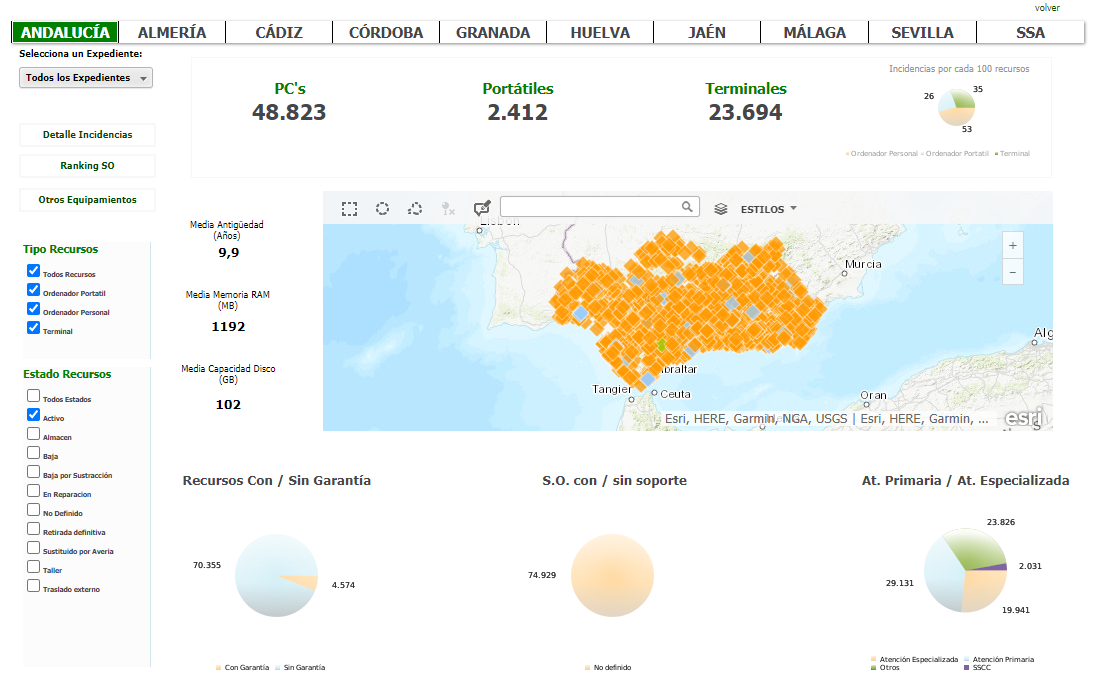Click the Terminales count 23.694

(x=746, y=112)
